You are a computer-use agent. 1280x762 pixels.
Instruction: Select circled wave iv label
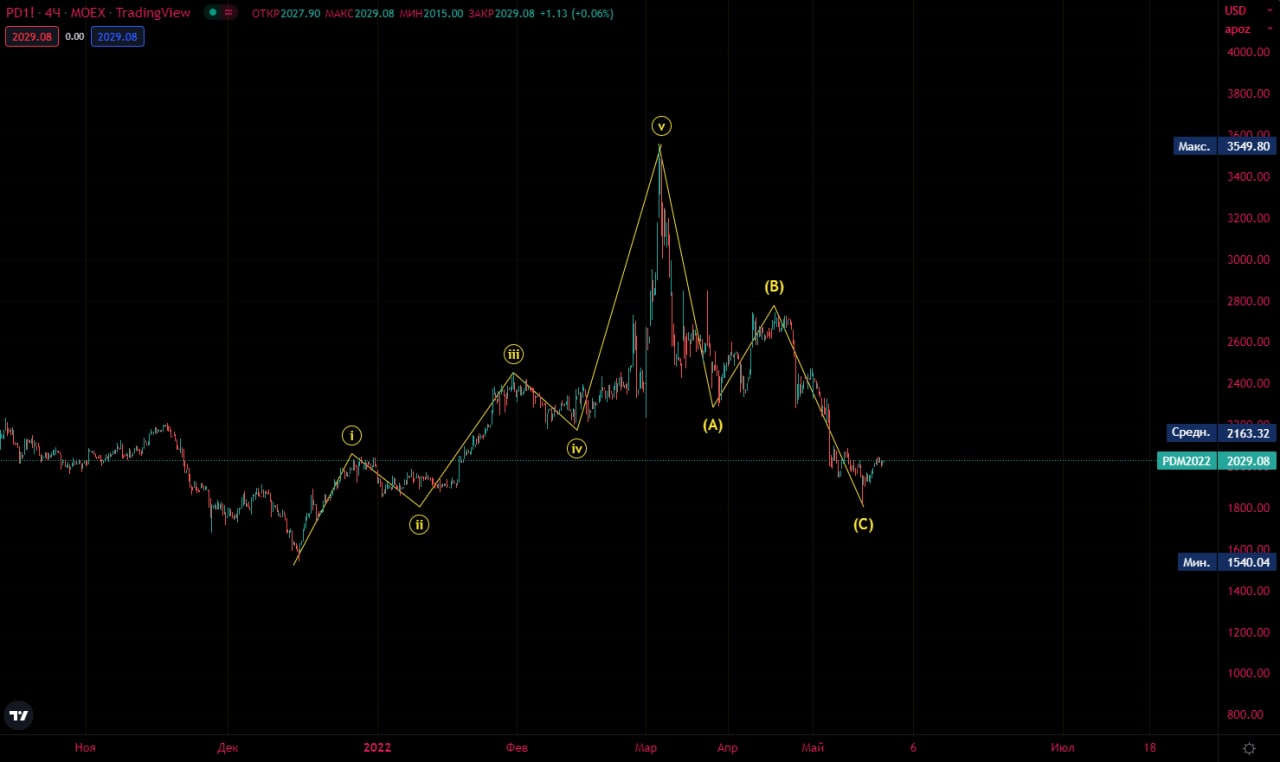[x=577, y=449]
